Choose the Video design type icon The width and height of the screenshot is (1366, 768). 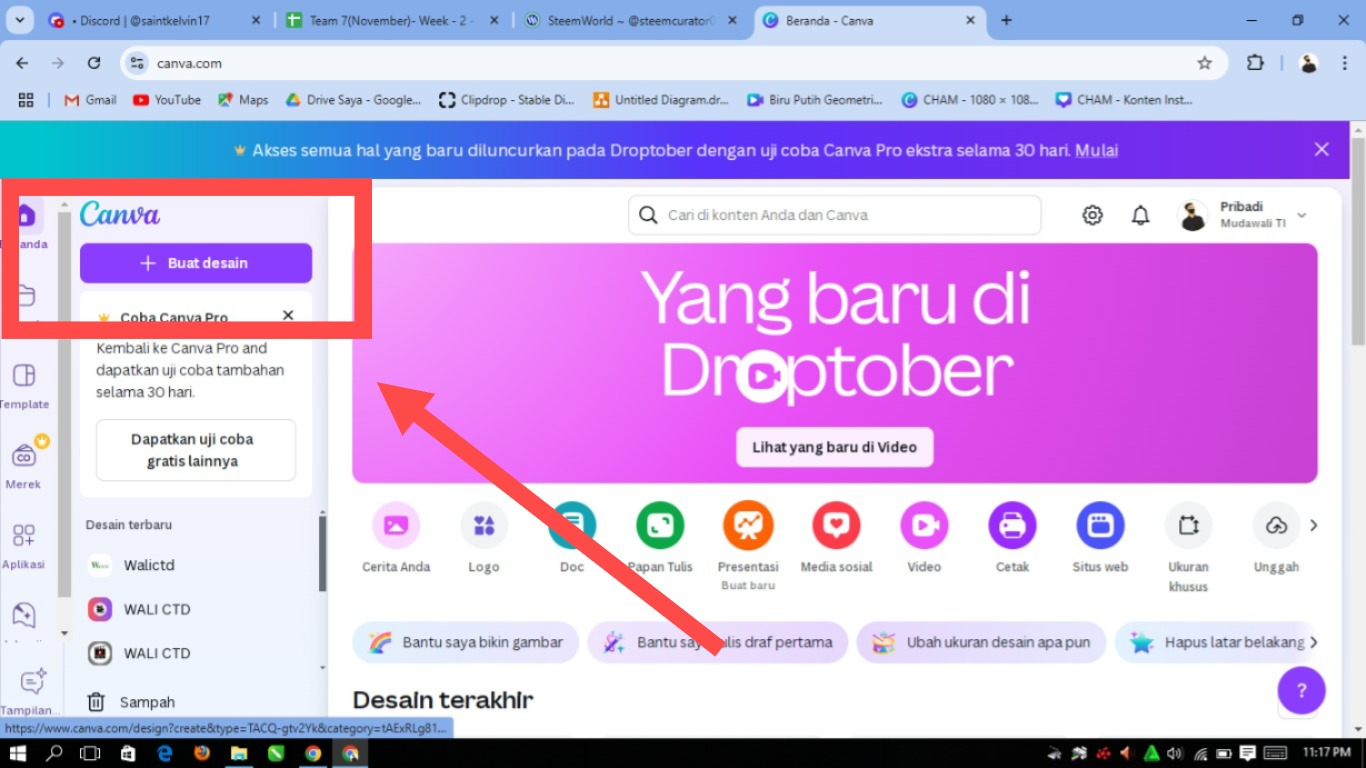pyautogui.click(x=924, y=526)
